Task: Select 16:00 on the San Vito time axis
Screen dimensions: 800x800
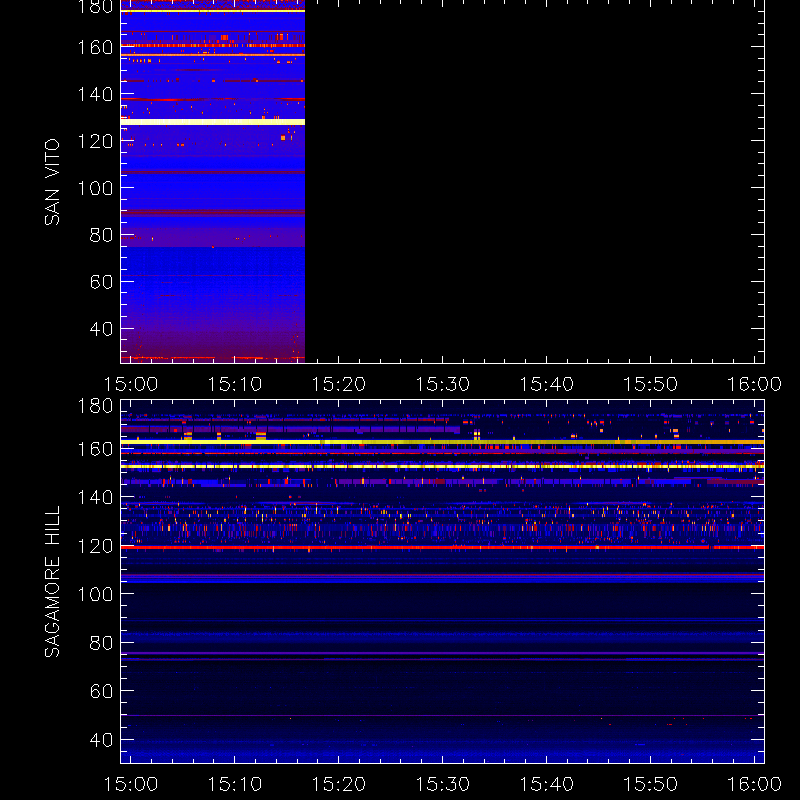Action: (x=755, y=384)
